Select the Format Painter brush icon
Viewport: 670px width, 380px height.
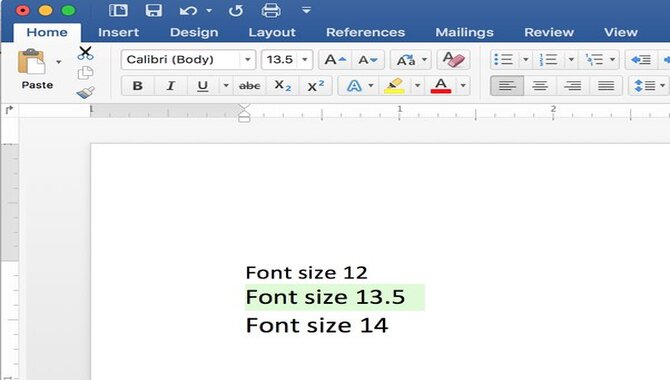coord(85,92)
